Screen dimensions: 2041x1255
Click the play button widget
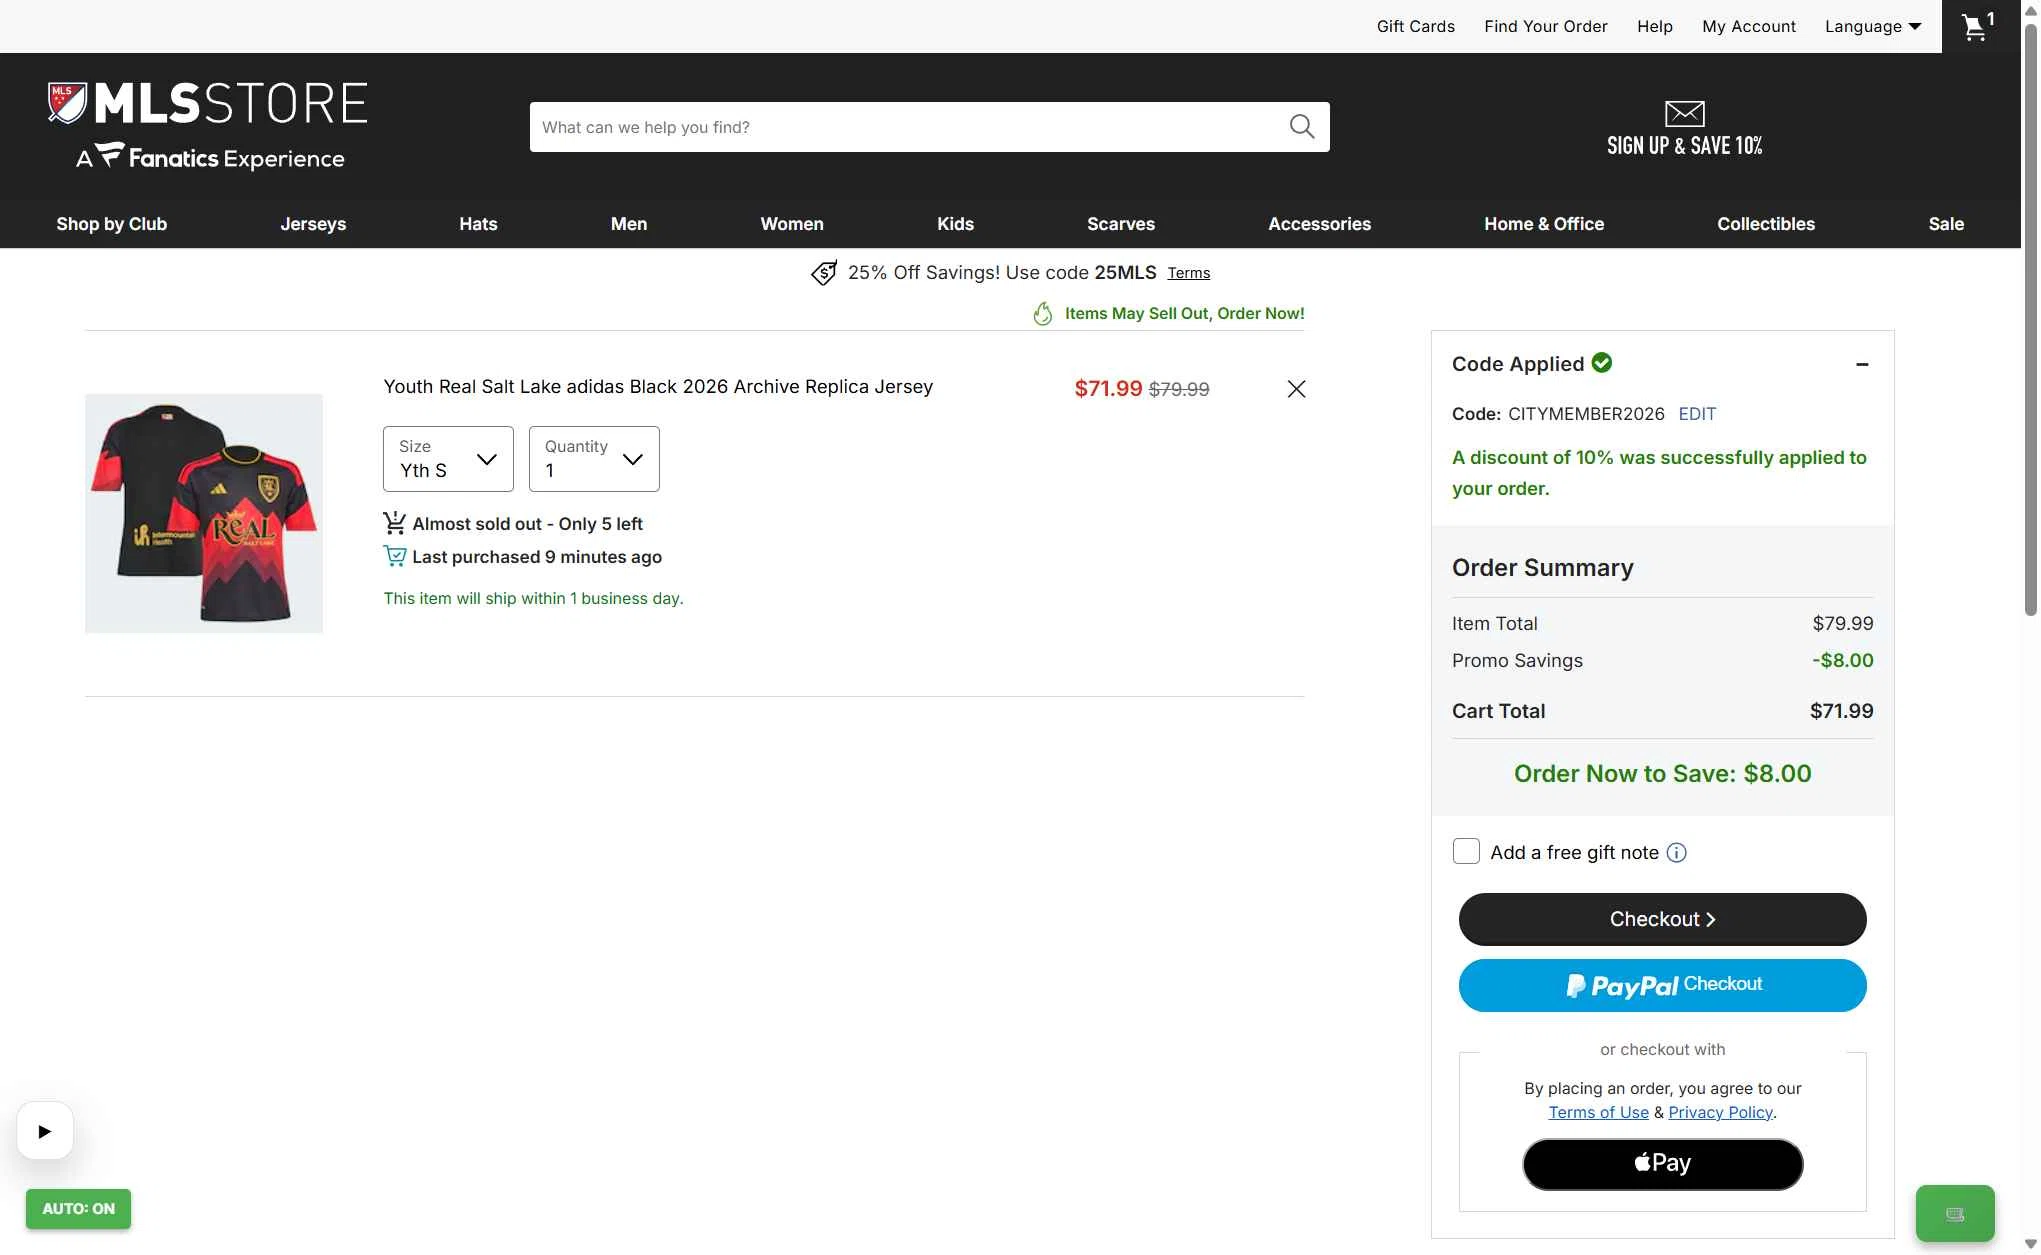pos(45,1131)
